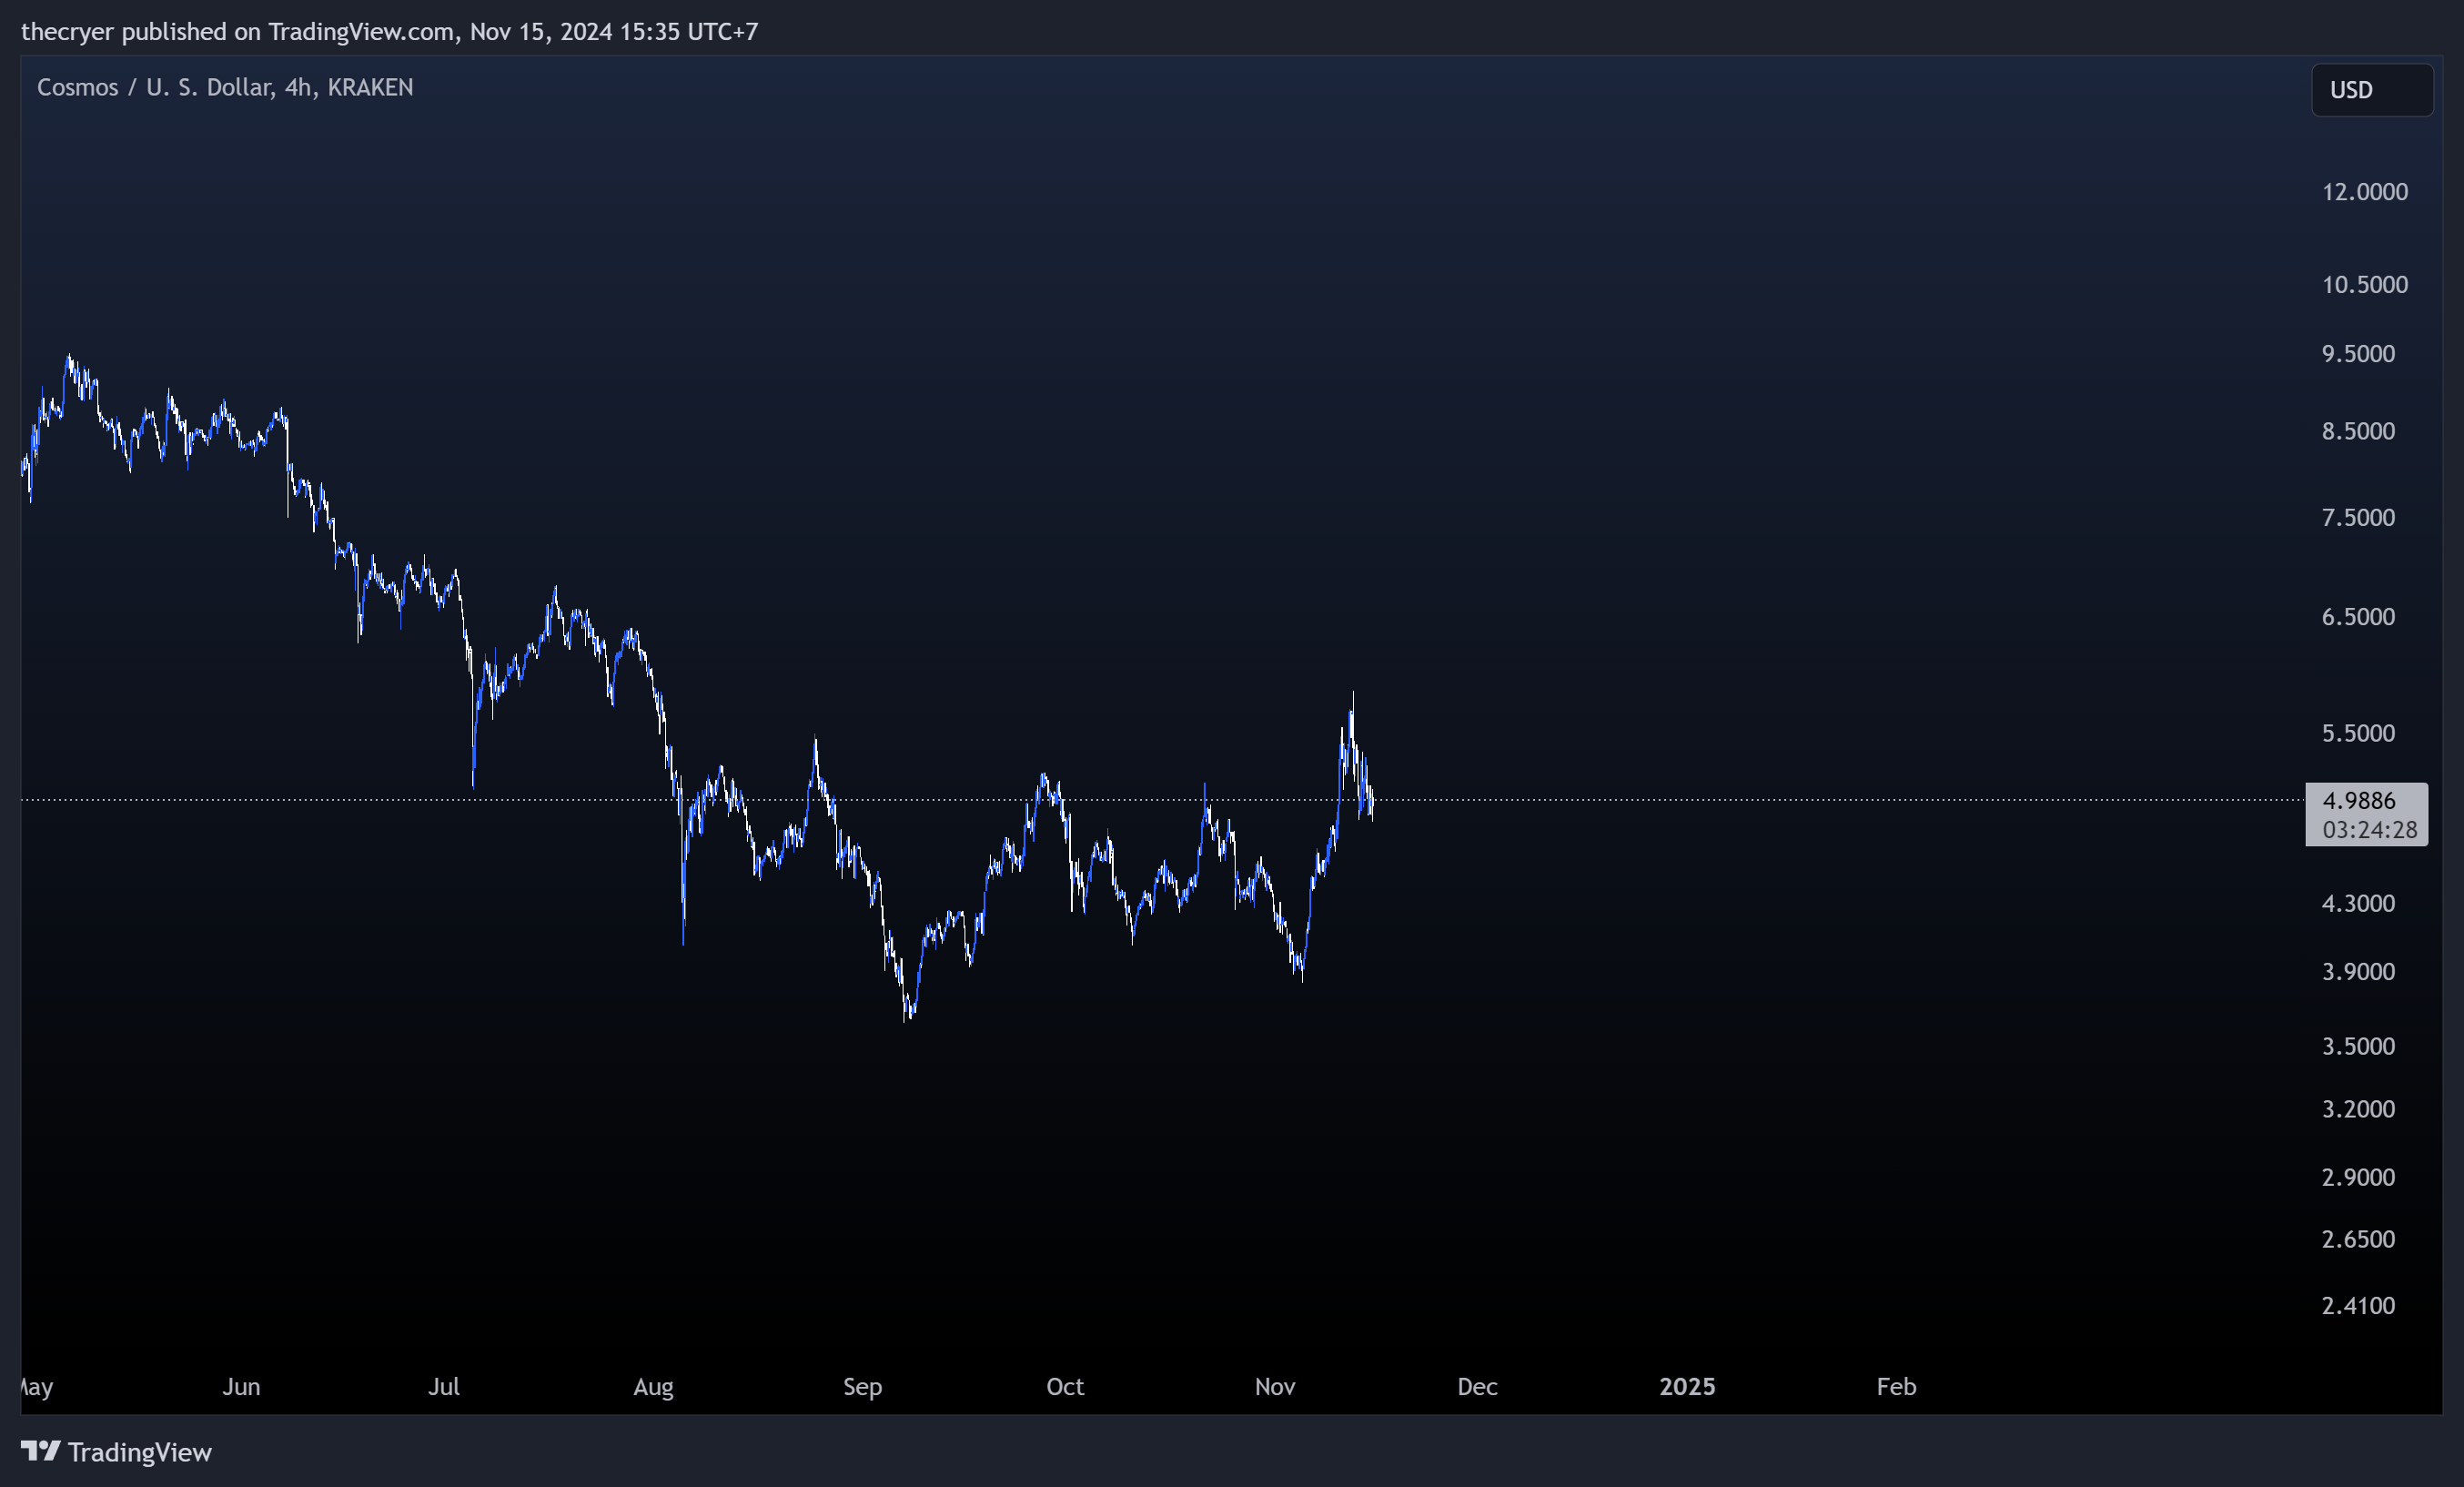Click the Jul label on time axis
This screenshot has width=2464, height=1487.
[x=444, y=1386]
